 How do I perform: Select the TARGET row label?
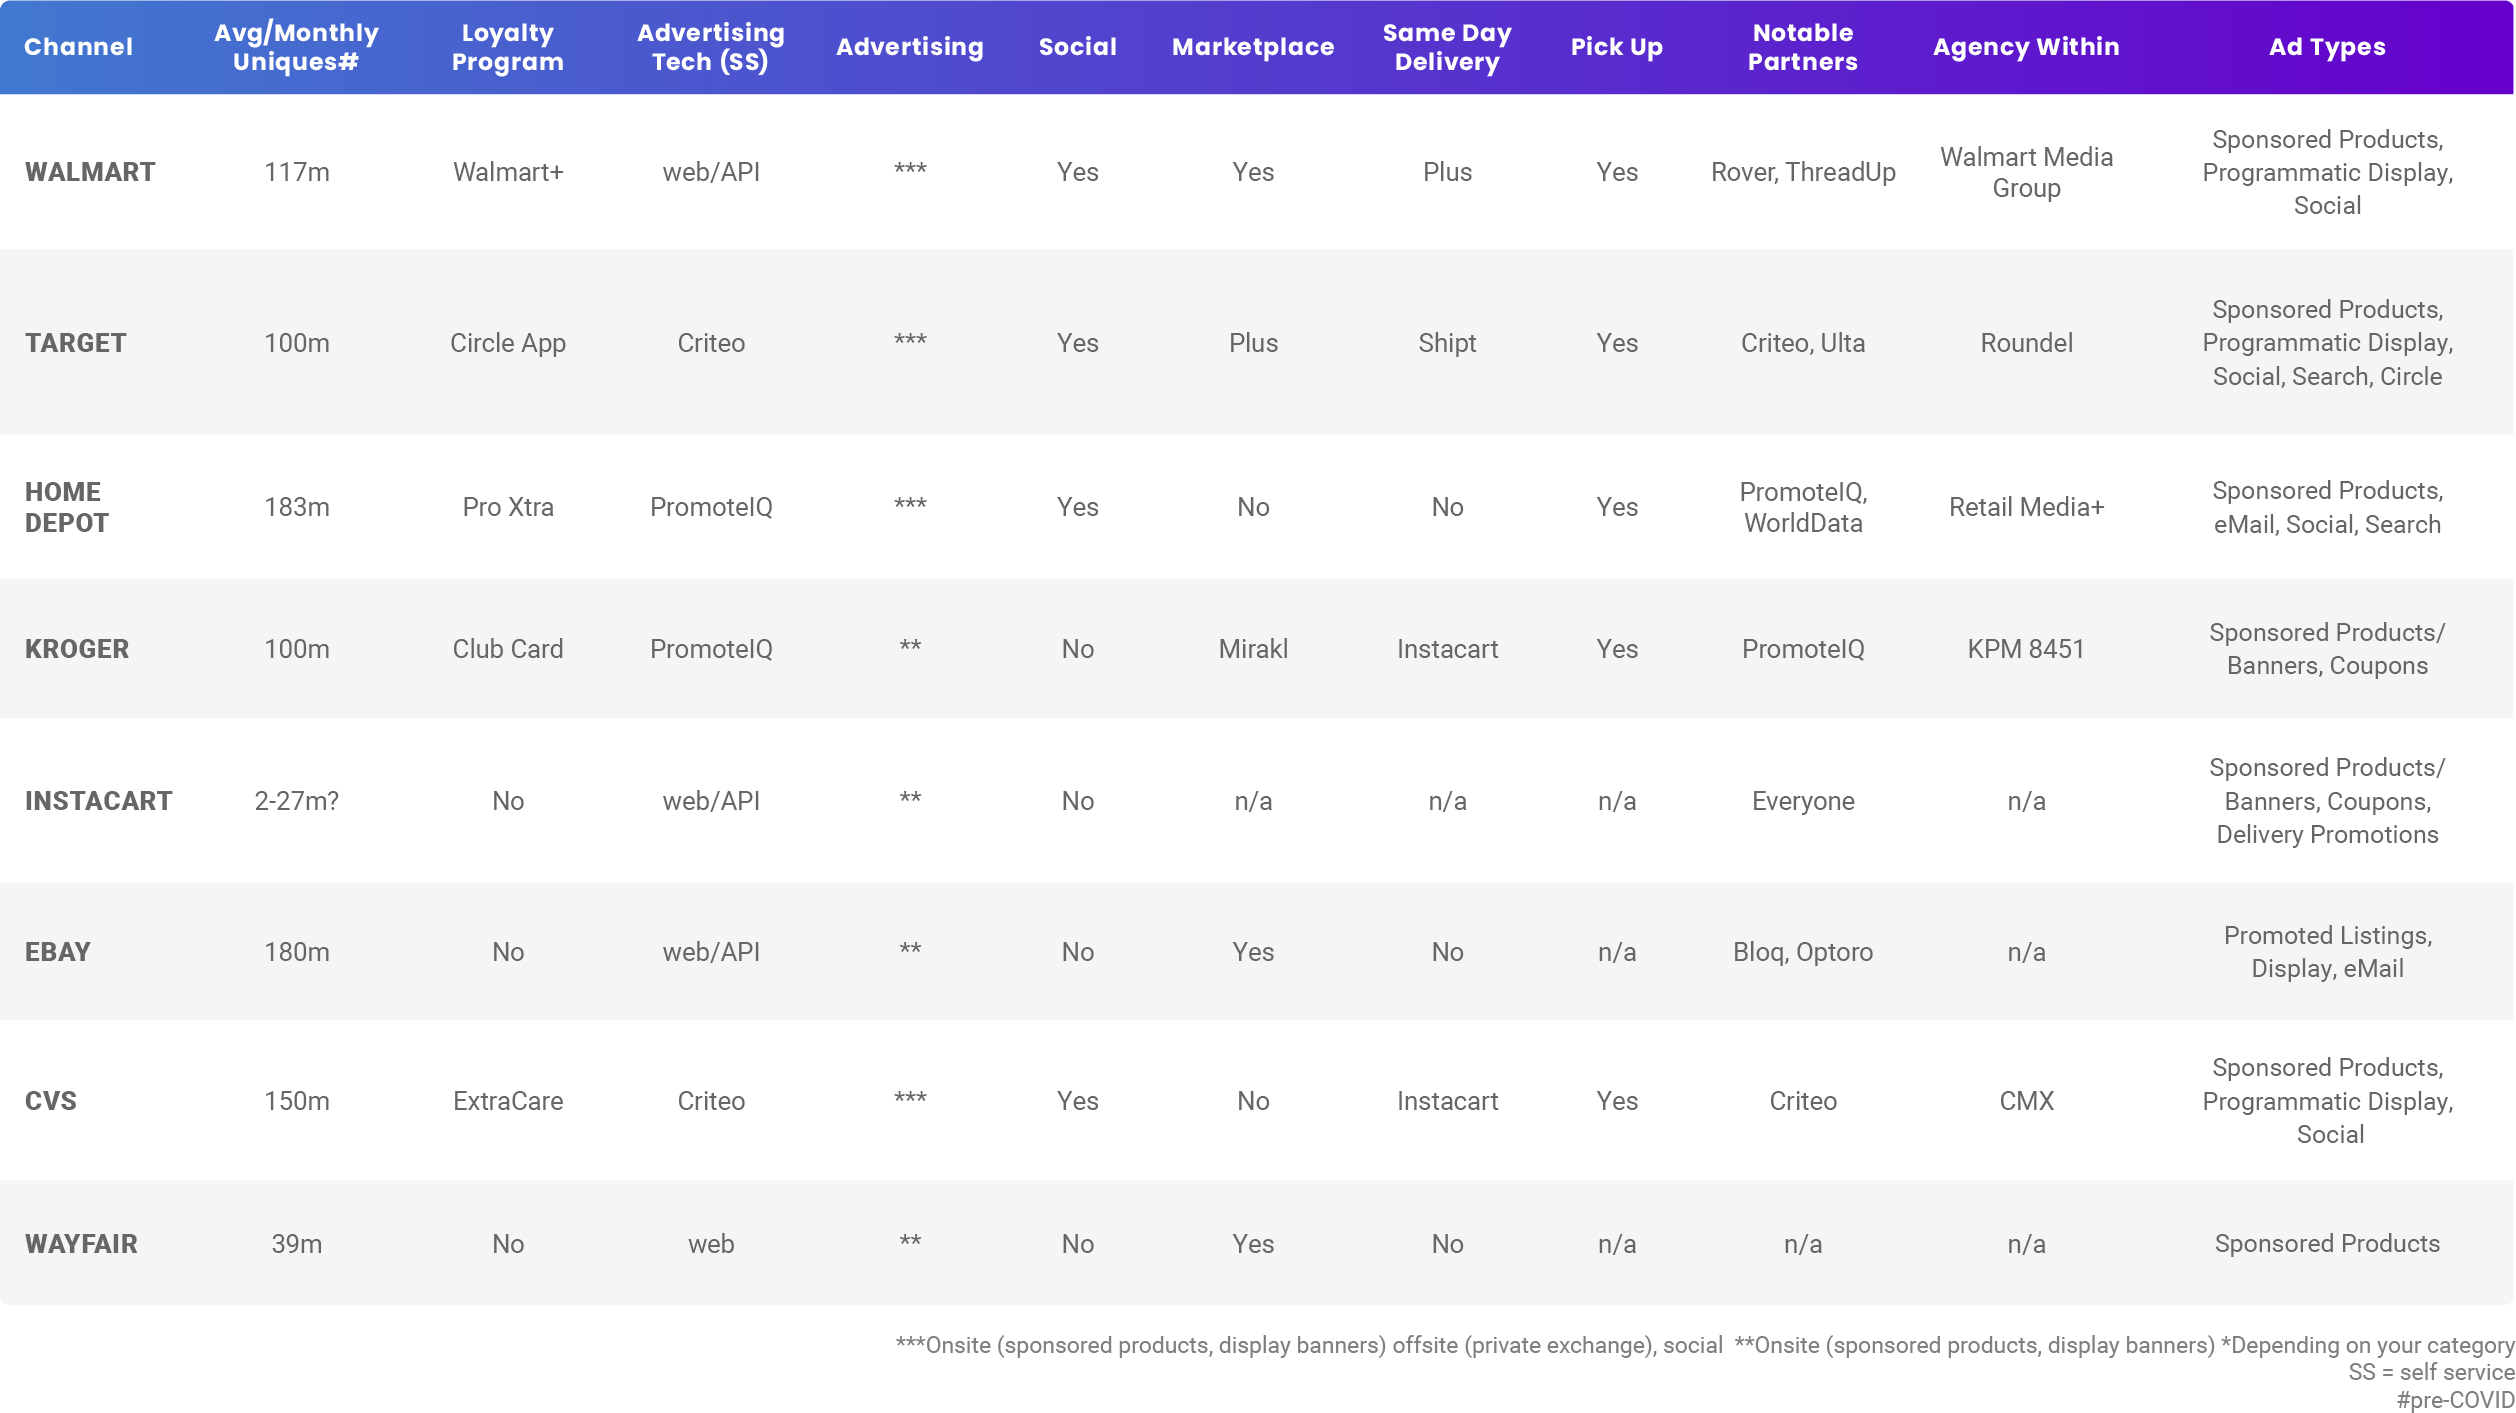(75, 343)
